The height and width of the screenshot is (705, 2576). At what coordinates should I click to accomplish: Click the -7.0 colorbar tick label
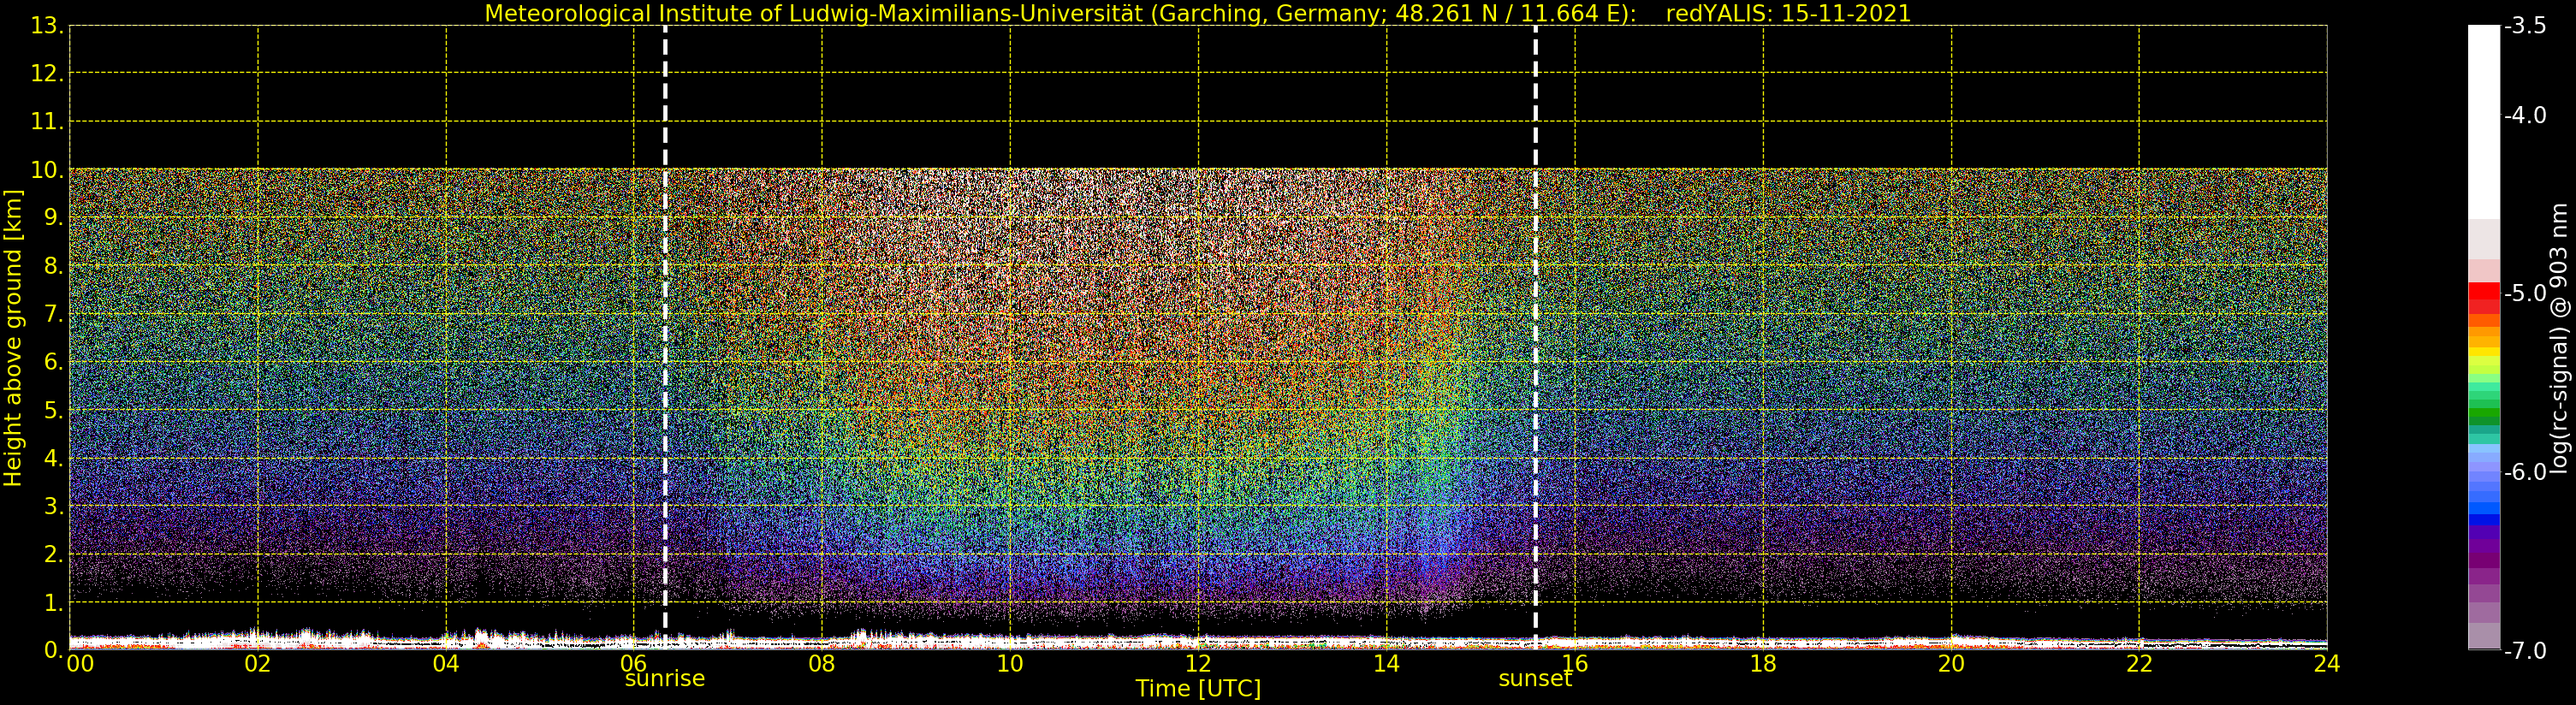pos(2525,651)
